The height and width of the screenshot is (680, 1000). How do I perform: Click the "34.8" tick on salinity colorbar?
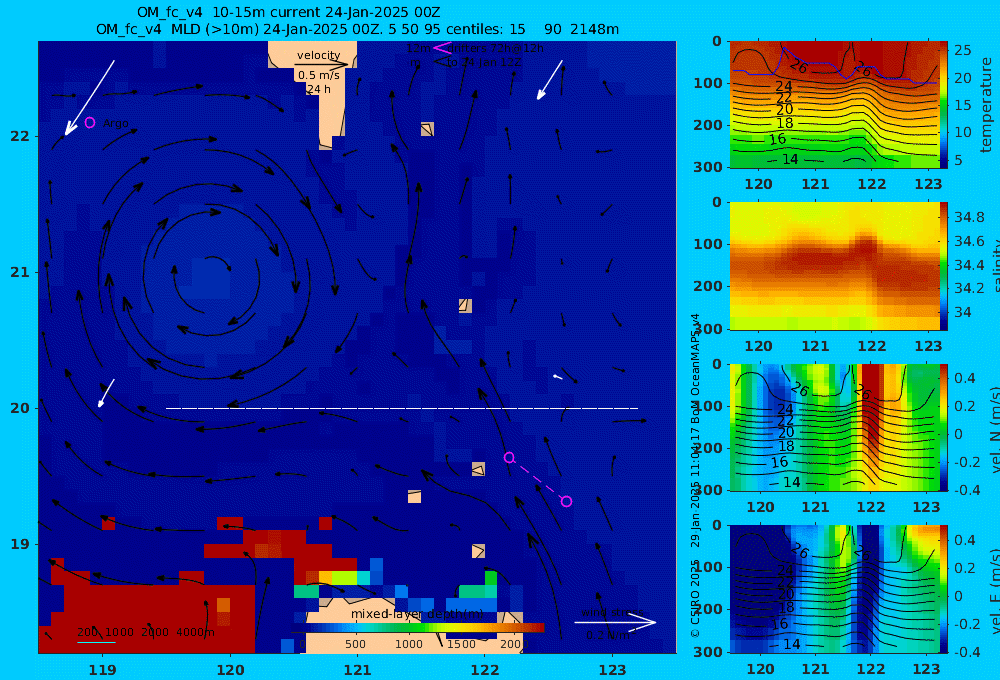[969, 218]
